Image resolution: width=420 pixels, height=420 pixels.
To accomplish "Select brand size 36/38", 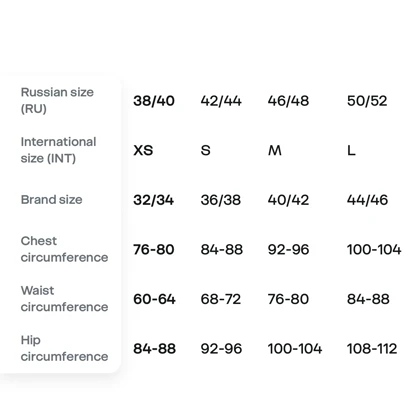I will [x=221, y=200].
